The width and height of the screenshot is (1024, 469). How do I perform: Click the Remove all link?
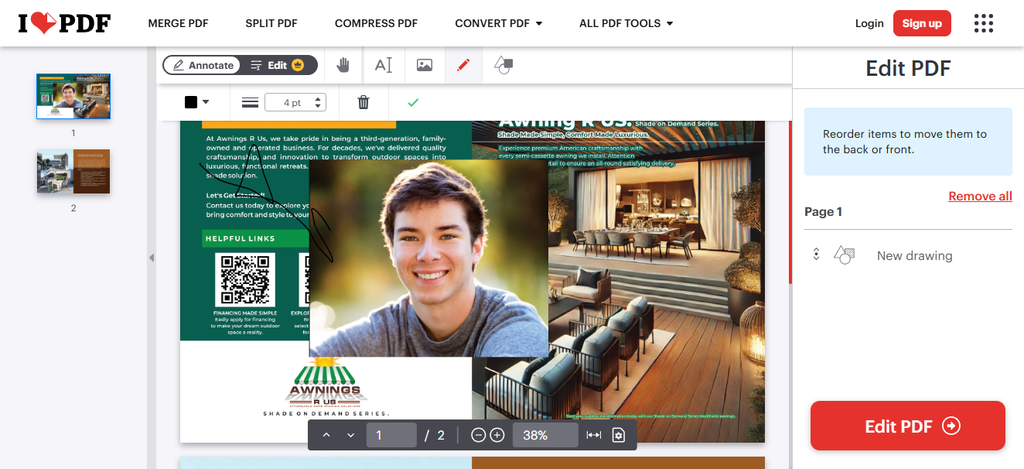979,196
